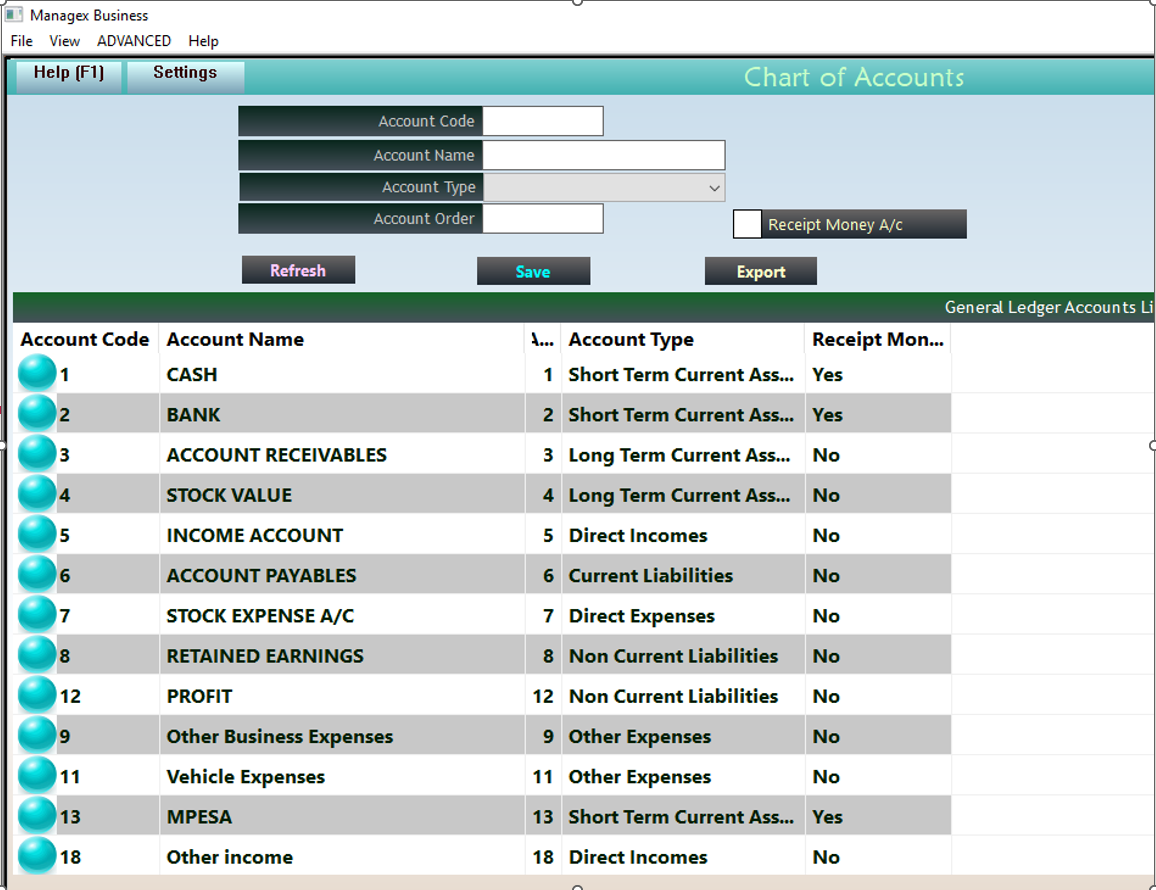Open the Settings tab

pos(185,72)
